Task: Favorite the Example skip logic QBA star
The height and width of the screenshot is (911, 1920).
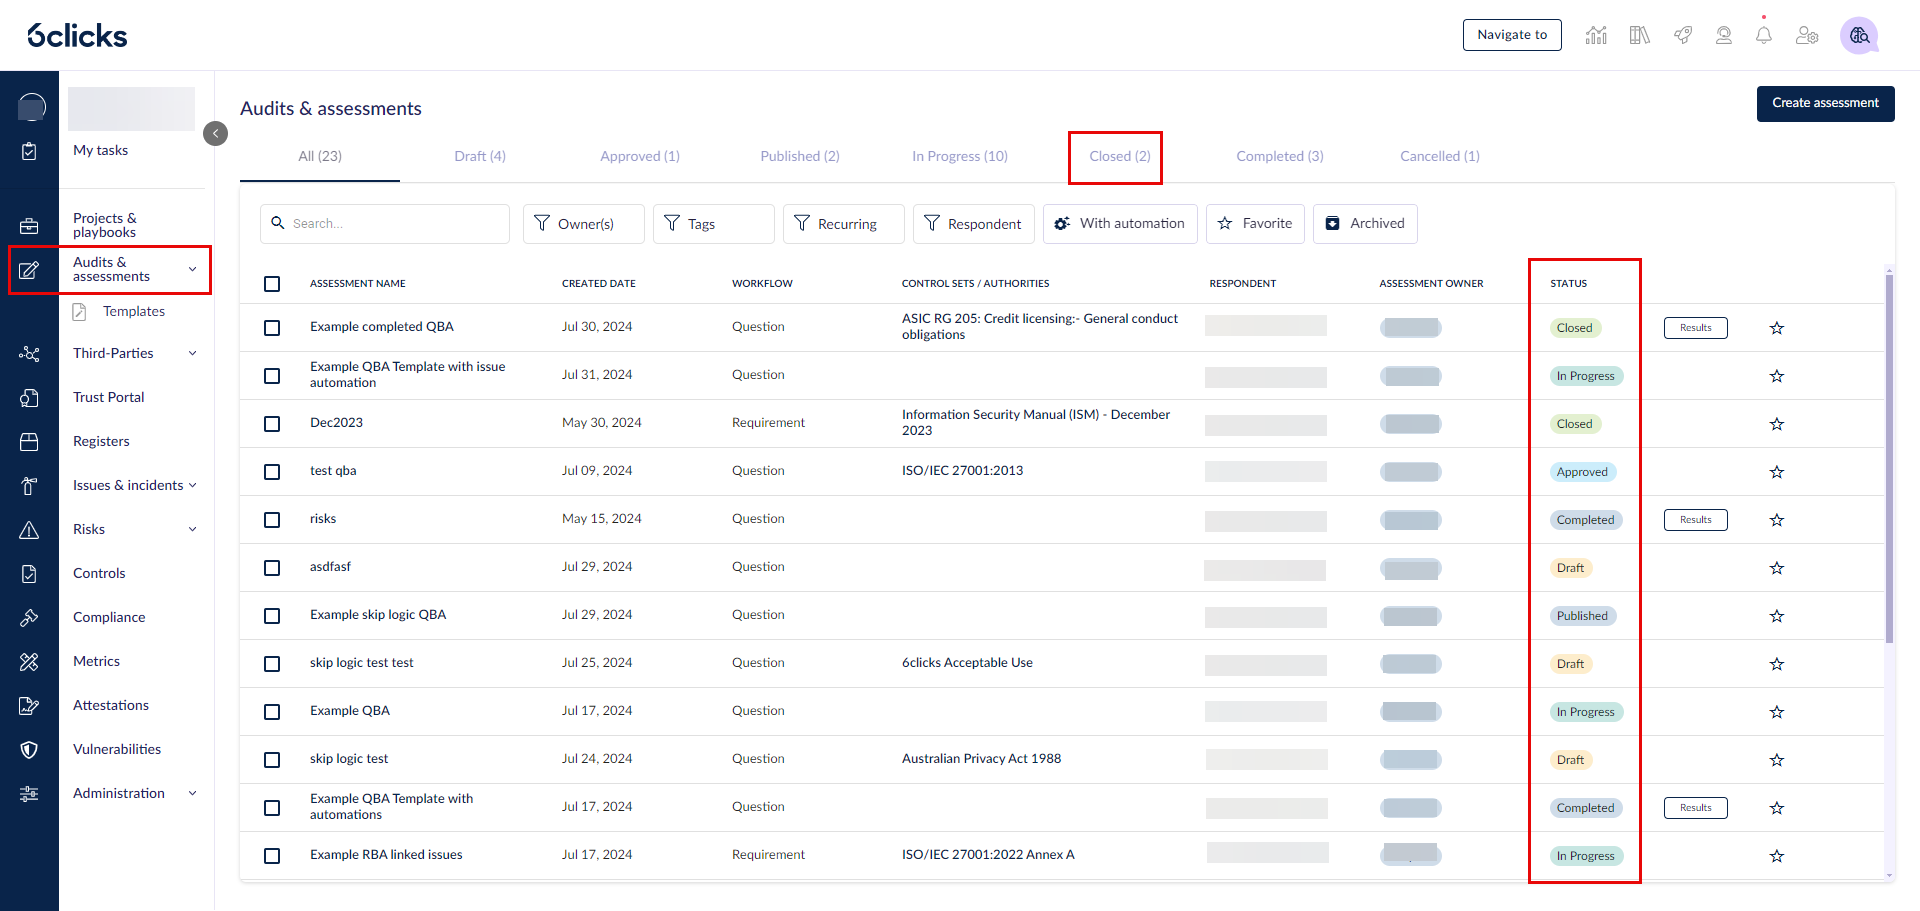Action: 1777,616
